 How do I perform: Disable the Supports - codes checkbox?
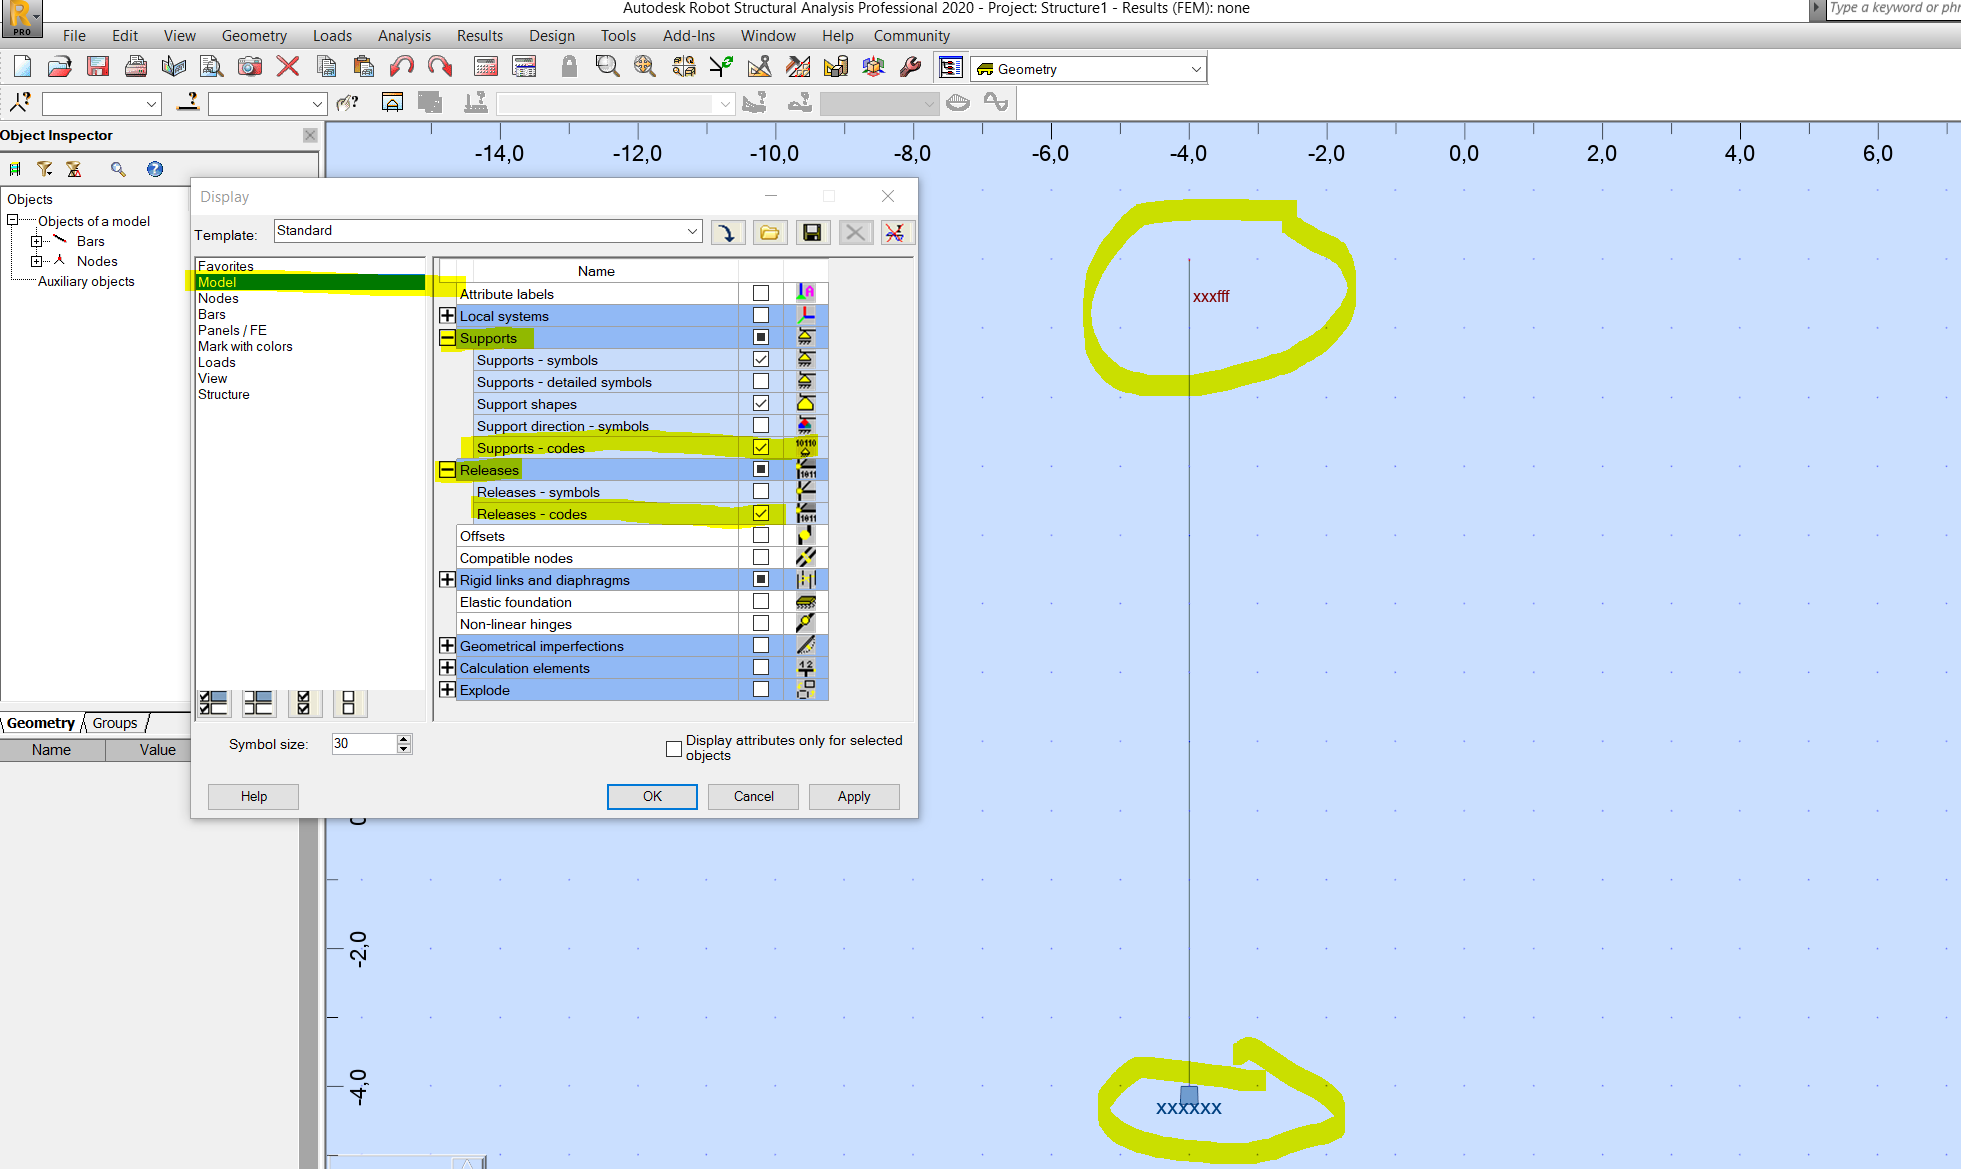[760, 447]
